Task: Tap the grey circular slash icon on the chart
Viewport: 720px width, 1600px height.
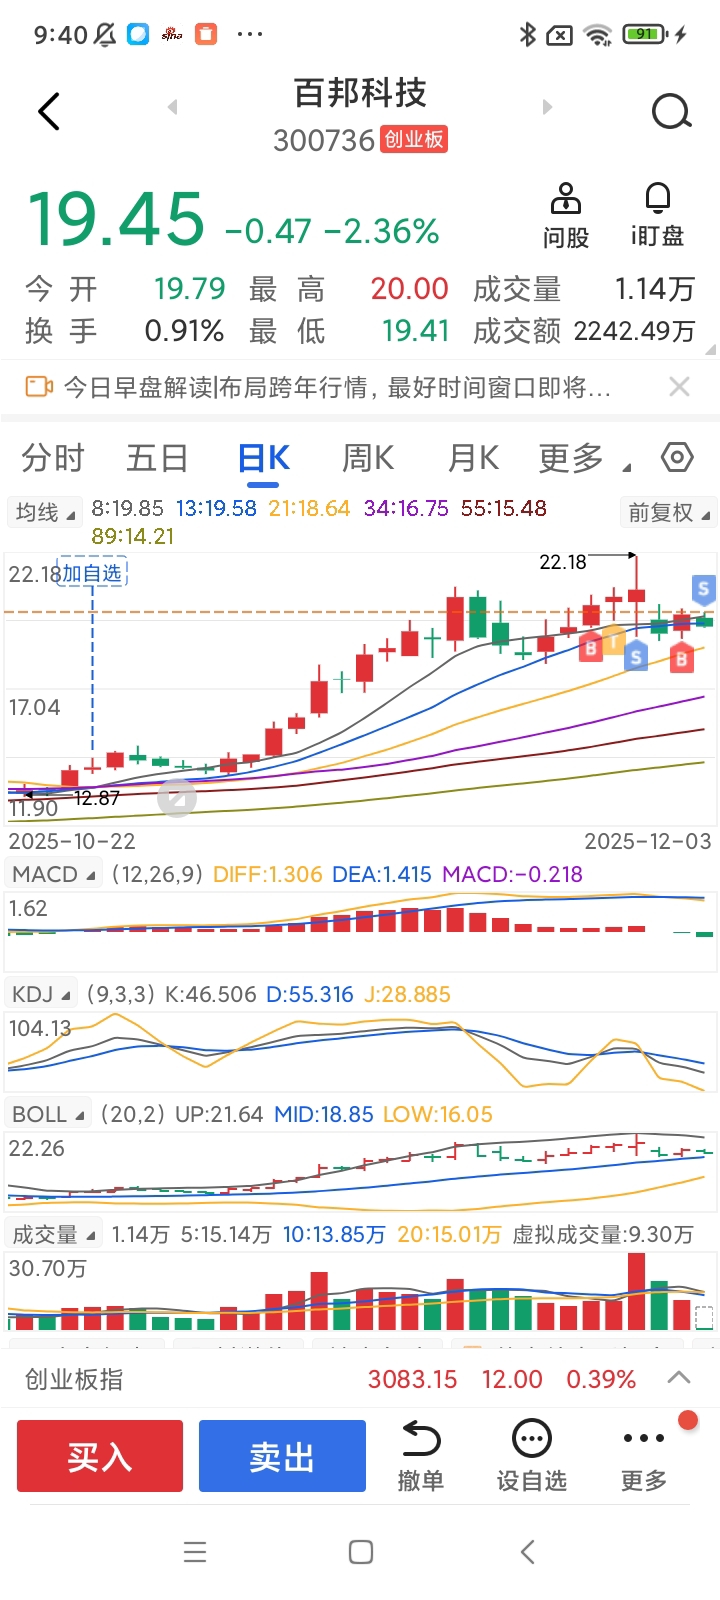Action: click(x=177, y=798)
